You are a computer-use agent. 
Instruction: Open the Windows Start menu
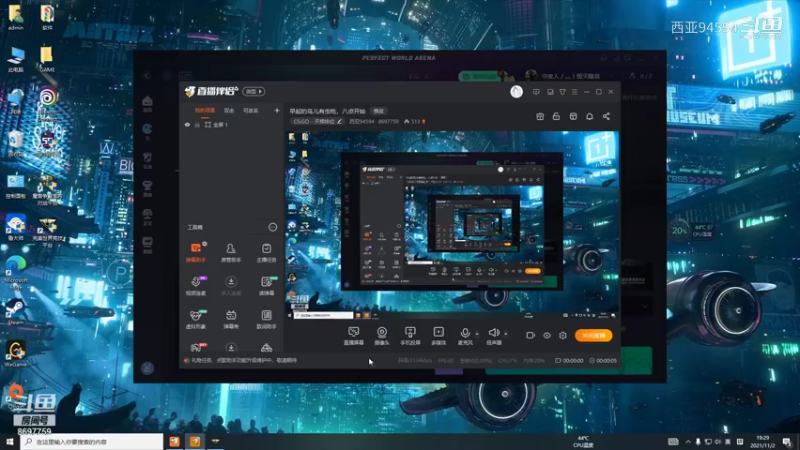(10, 441)
